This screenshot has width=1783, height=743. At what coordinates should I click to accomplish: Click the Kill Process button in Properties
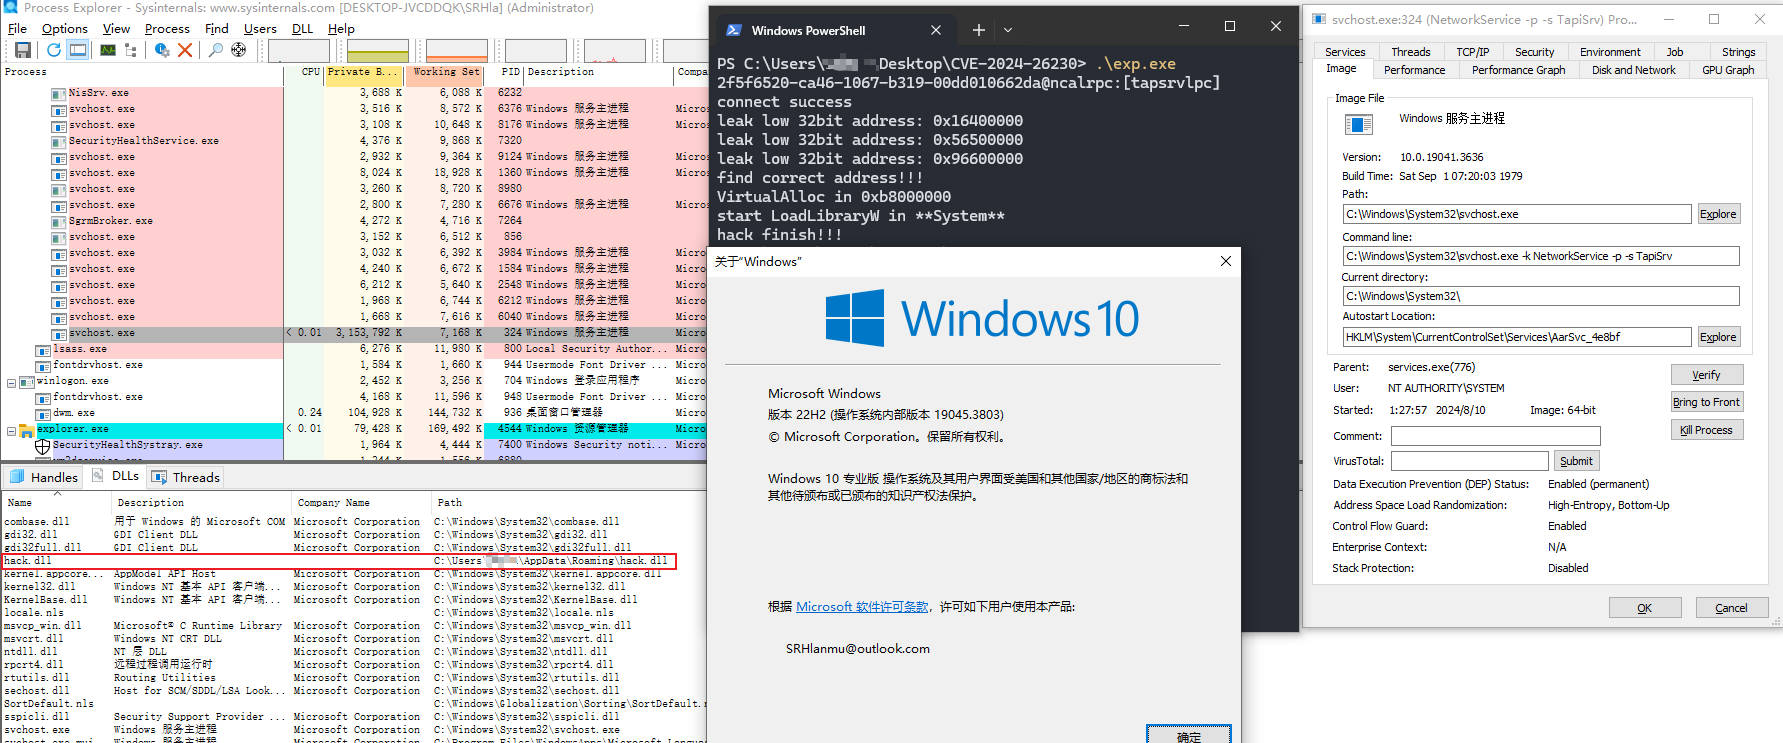[1707, 430]
